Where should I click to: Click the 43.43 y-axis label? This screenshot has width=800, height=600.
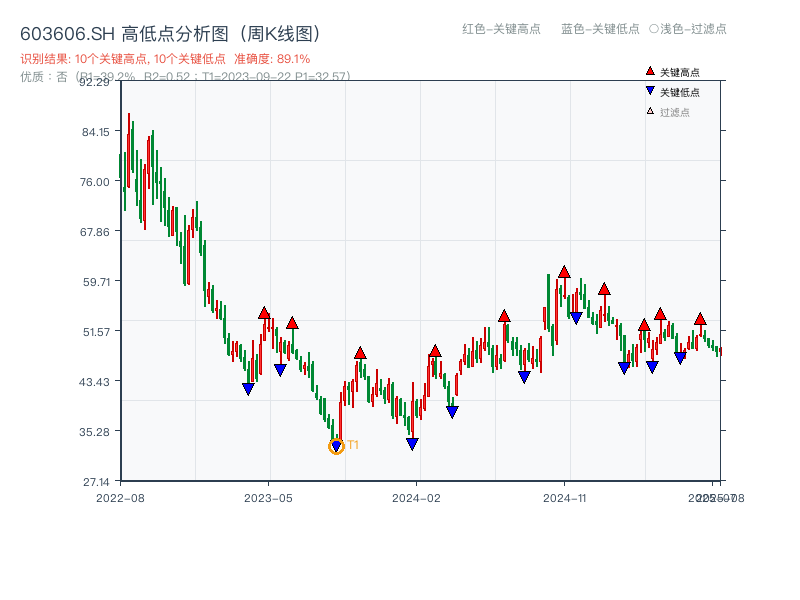[x=94, y=382]
